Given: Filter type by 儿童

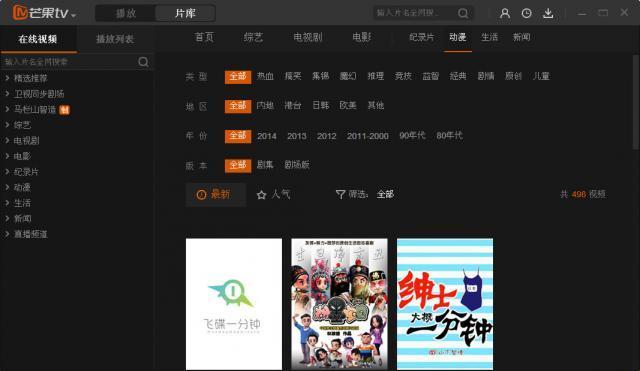Looking at the screenshot, I should point(541,76).
